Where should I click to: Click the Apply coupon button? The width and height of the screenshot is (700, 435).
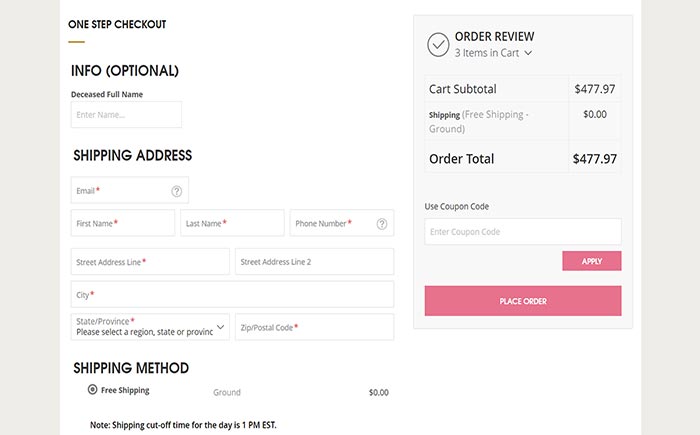click(592, 261)
